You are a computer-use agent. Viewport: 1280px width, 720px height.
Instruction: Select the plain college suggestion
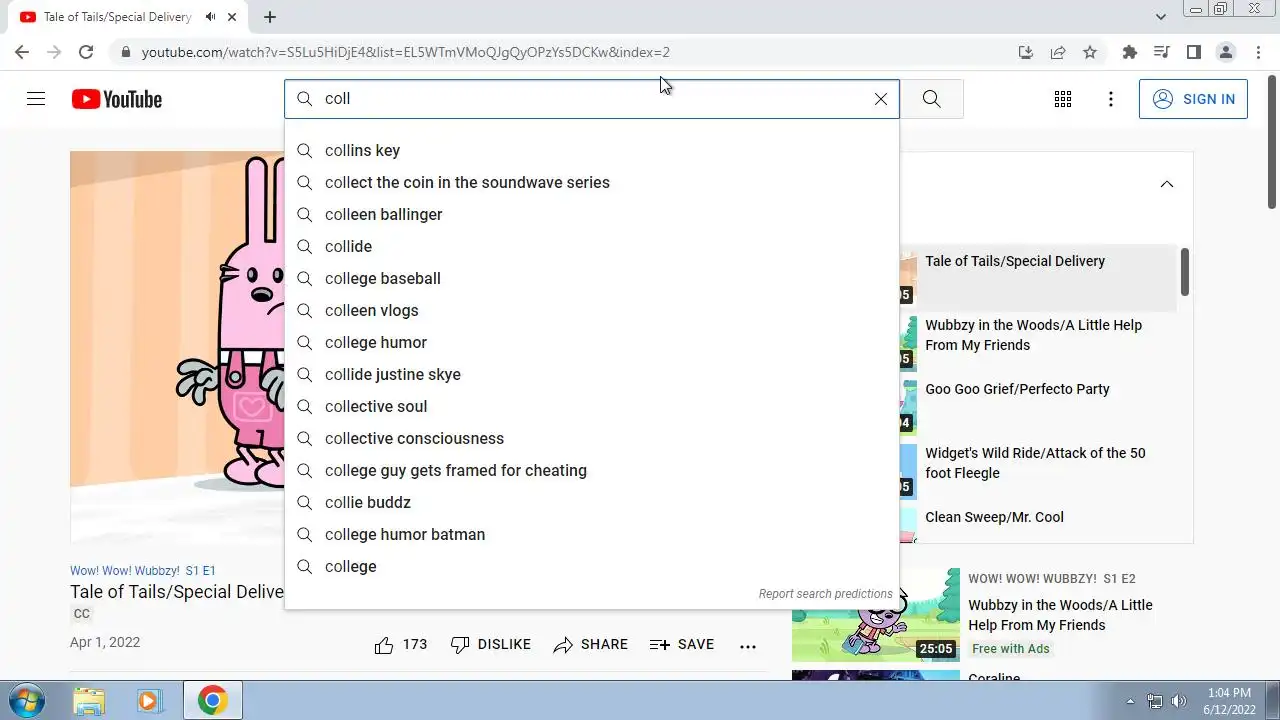coord(592,566)
